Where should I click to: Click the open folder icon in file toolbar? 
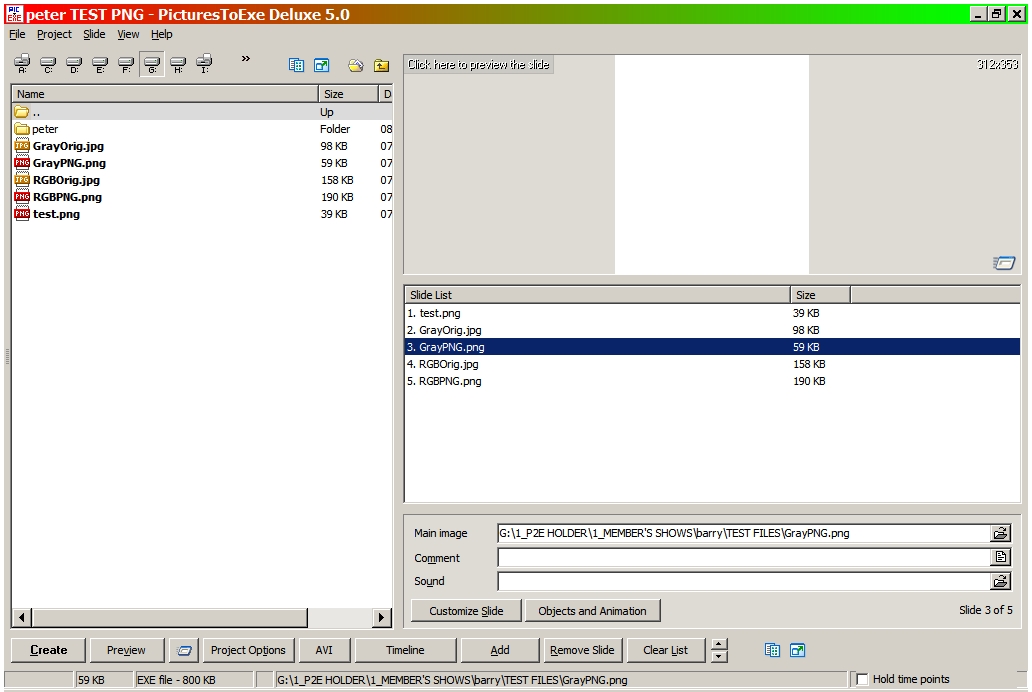(x=355, y=66)
